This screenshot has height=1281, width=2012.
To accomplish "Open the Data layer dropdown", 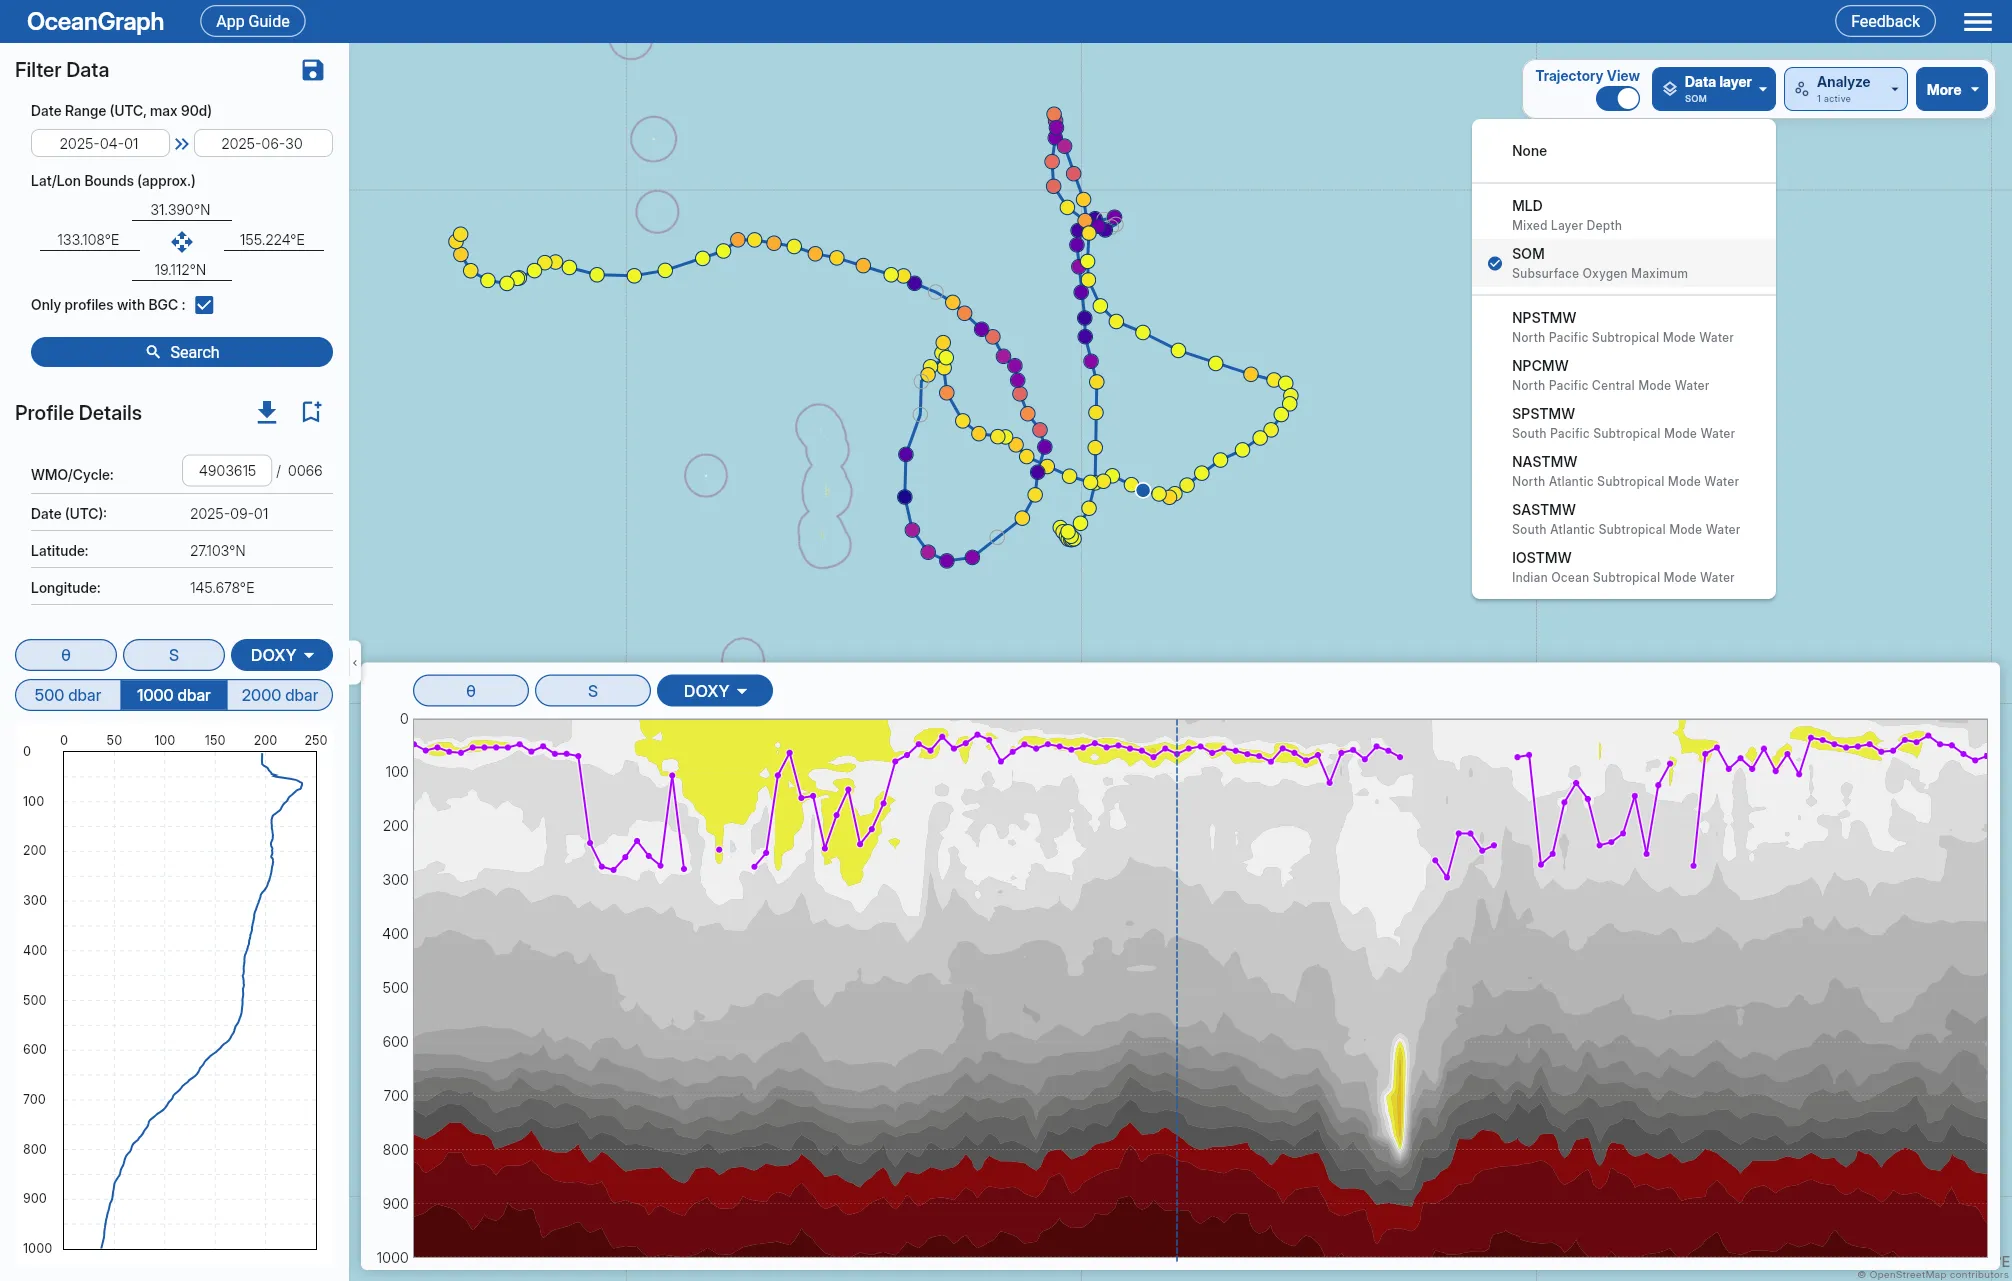I will click(1713, 89).
